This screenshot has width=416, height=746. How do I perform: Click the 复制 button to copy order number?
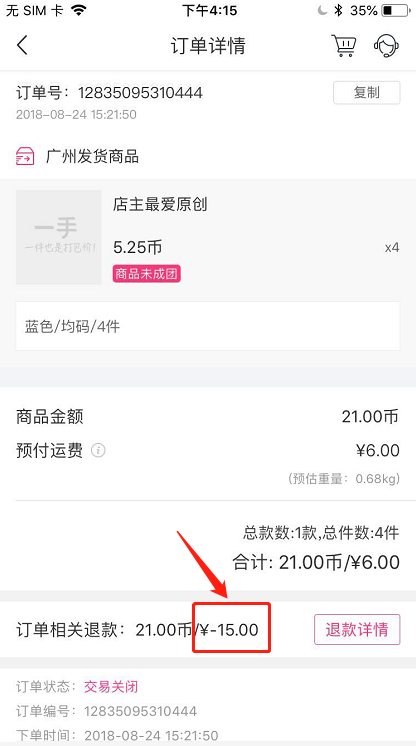(x=366, y=93)
